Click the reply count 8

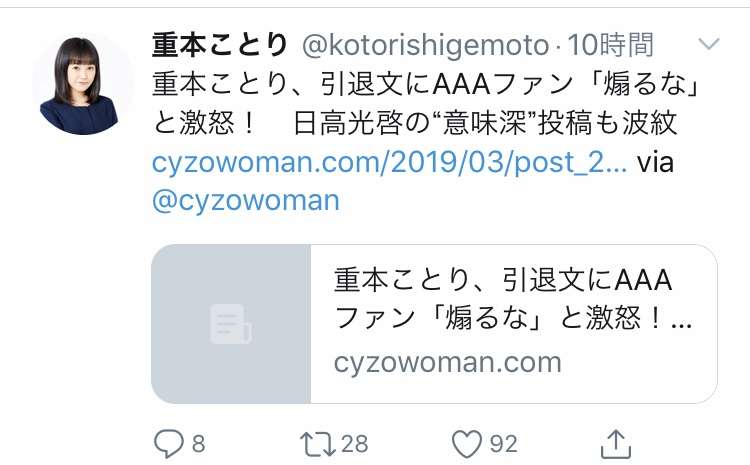[x=199, y=444]
